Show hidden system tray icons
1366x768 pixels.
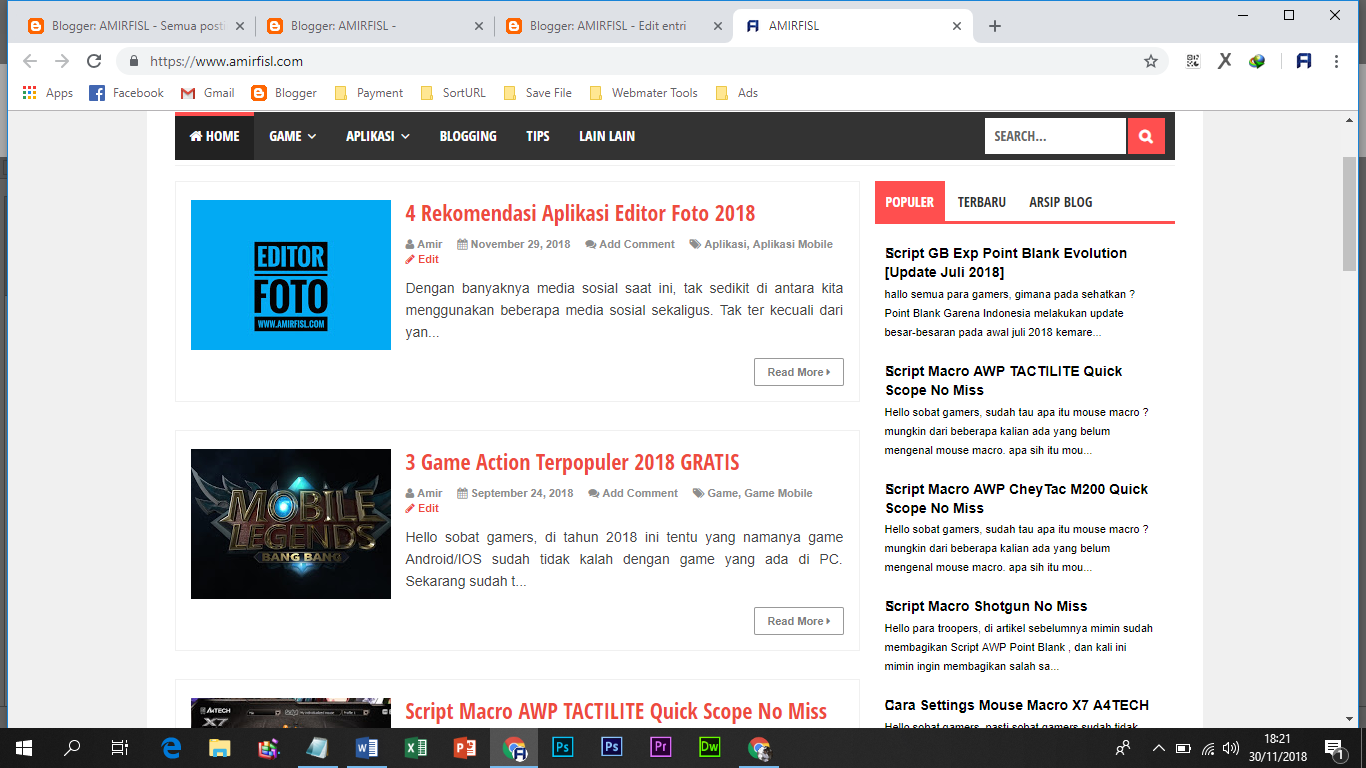1159,747
